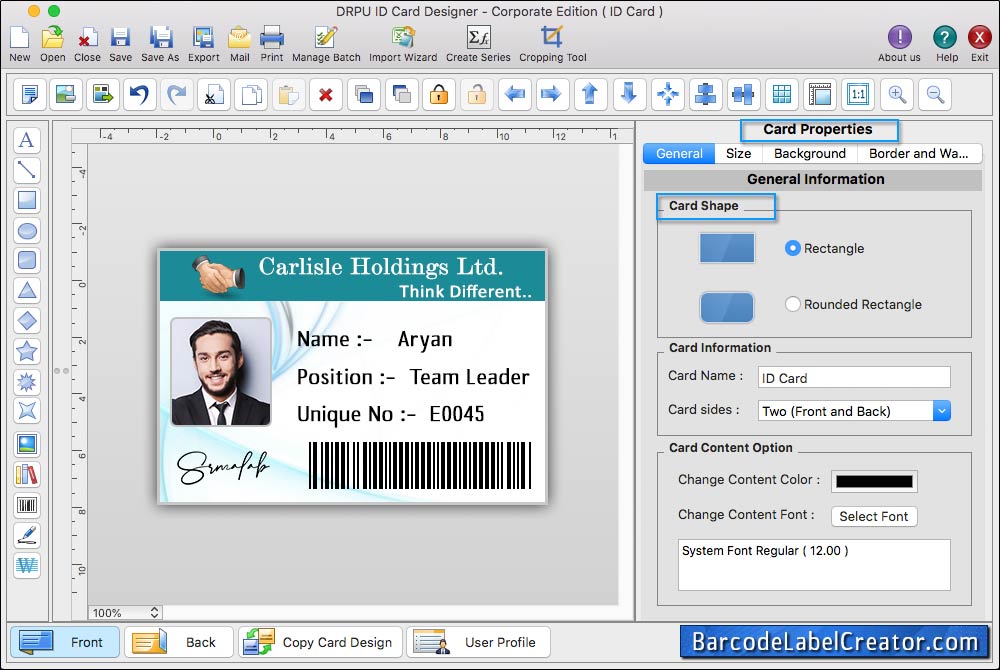Select the Rounded Rectangle radio button

click(792, 304)
